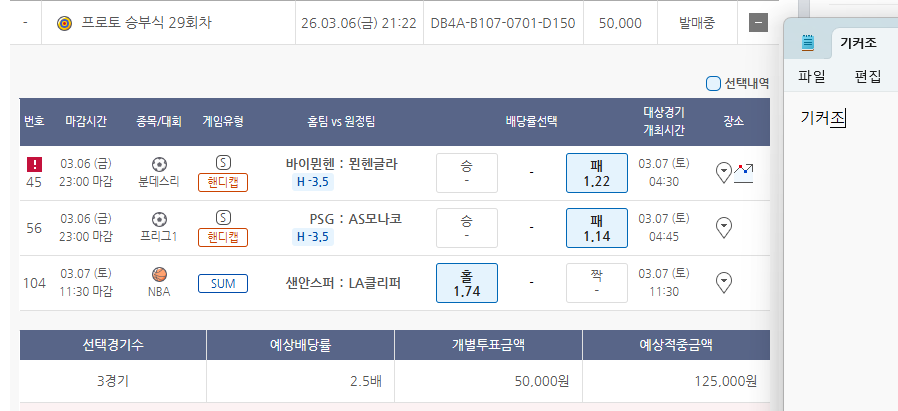Open location pin for 샌안스퍼 match

tap(724, 283)
